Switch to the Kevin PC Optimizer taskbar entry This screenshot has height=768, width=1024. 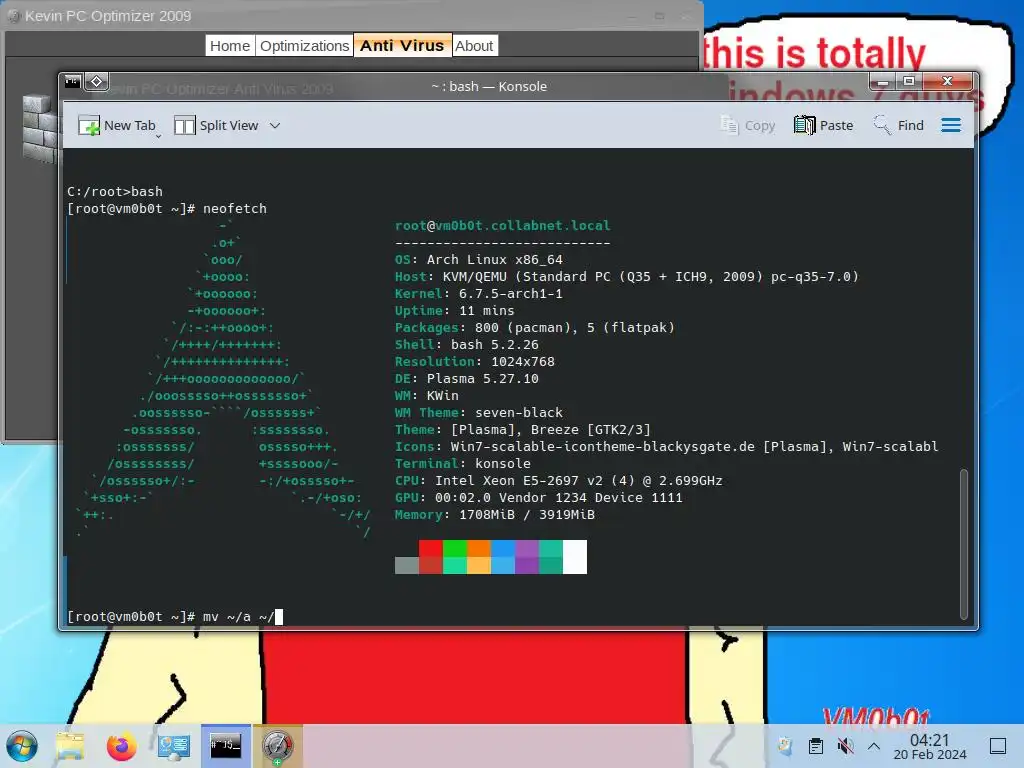(x=278, y=746)
